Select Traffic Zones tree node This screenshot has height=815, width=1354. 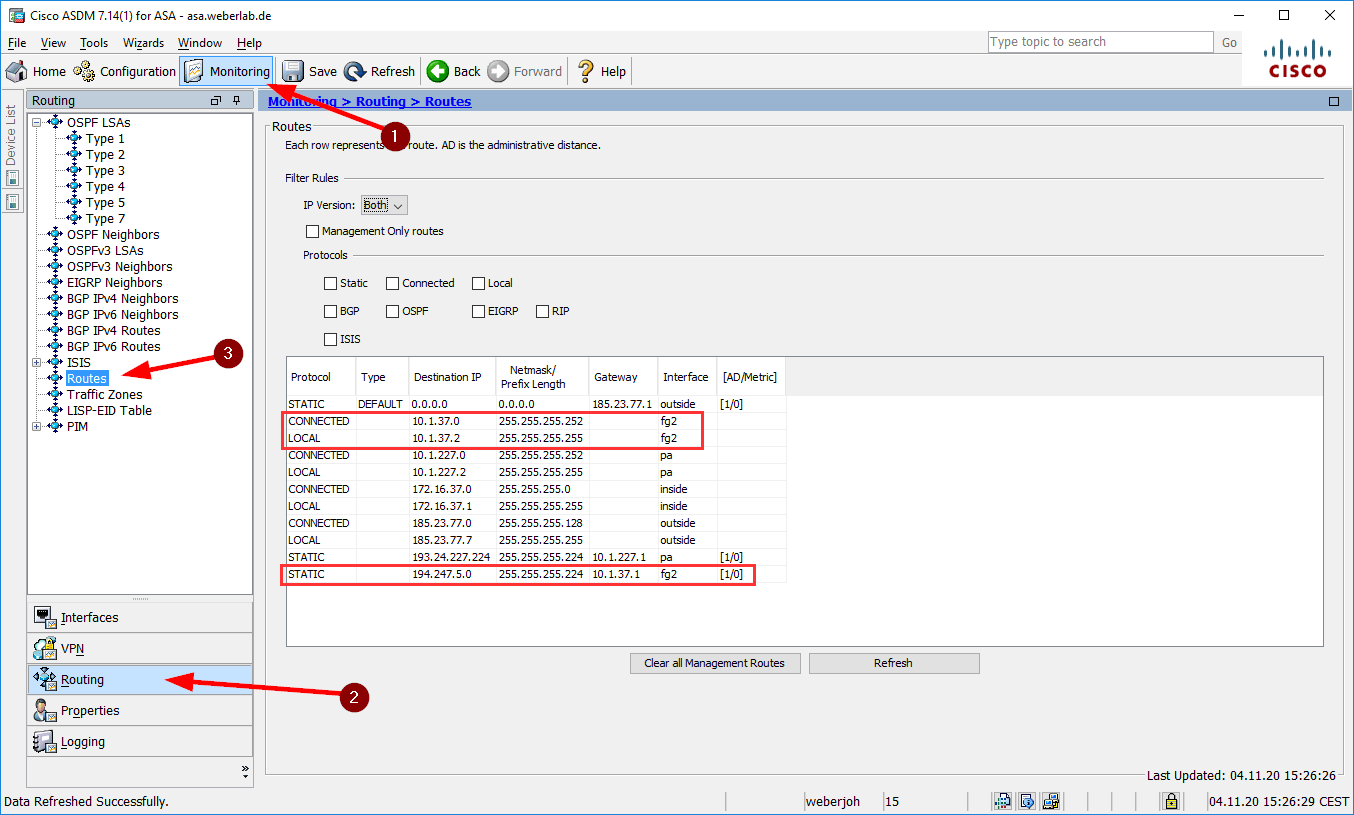point(104,394)
